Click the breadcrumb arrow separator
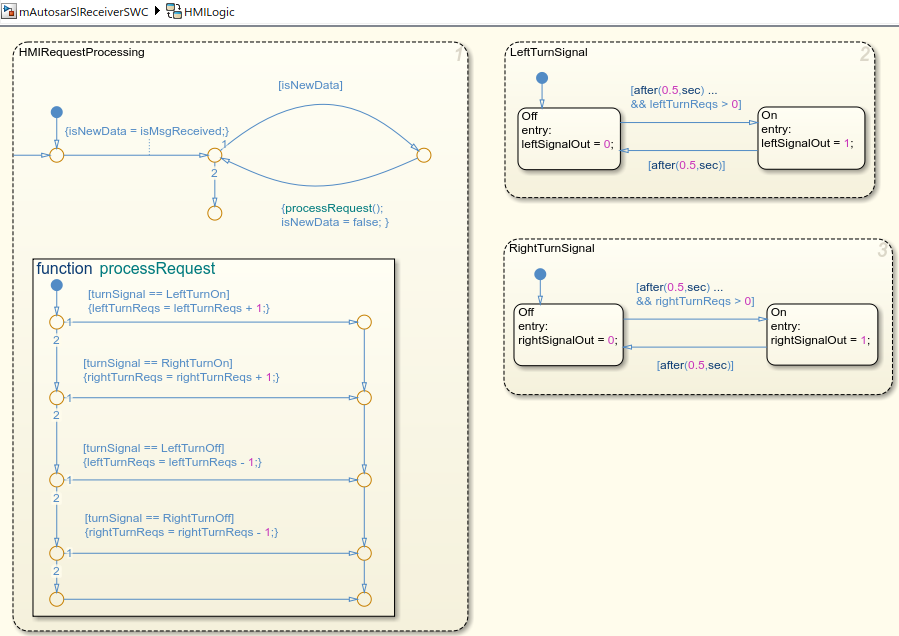 pyautogui.click(x=157, y=11)
